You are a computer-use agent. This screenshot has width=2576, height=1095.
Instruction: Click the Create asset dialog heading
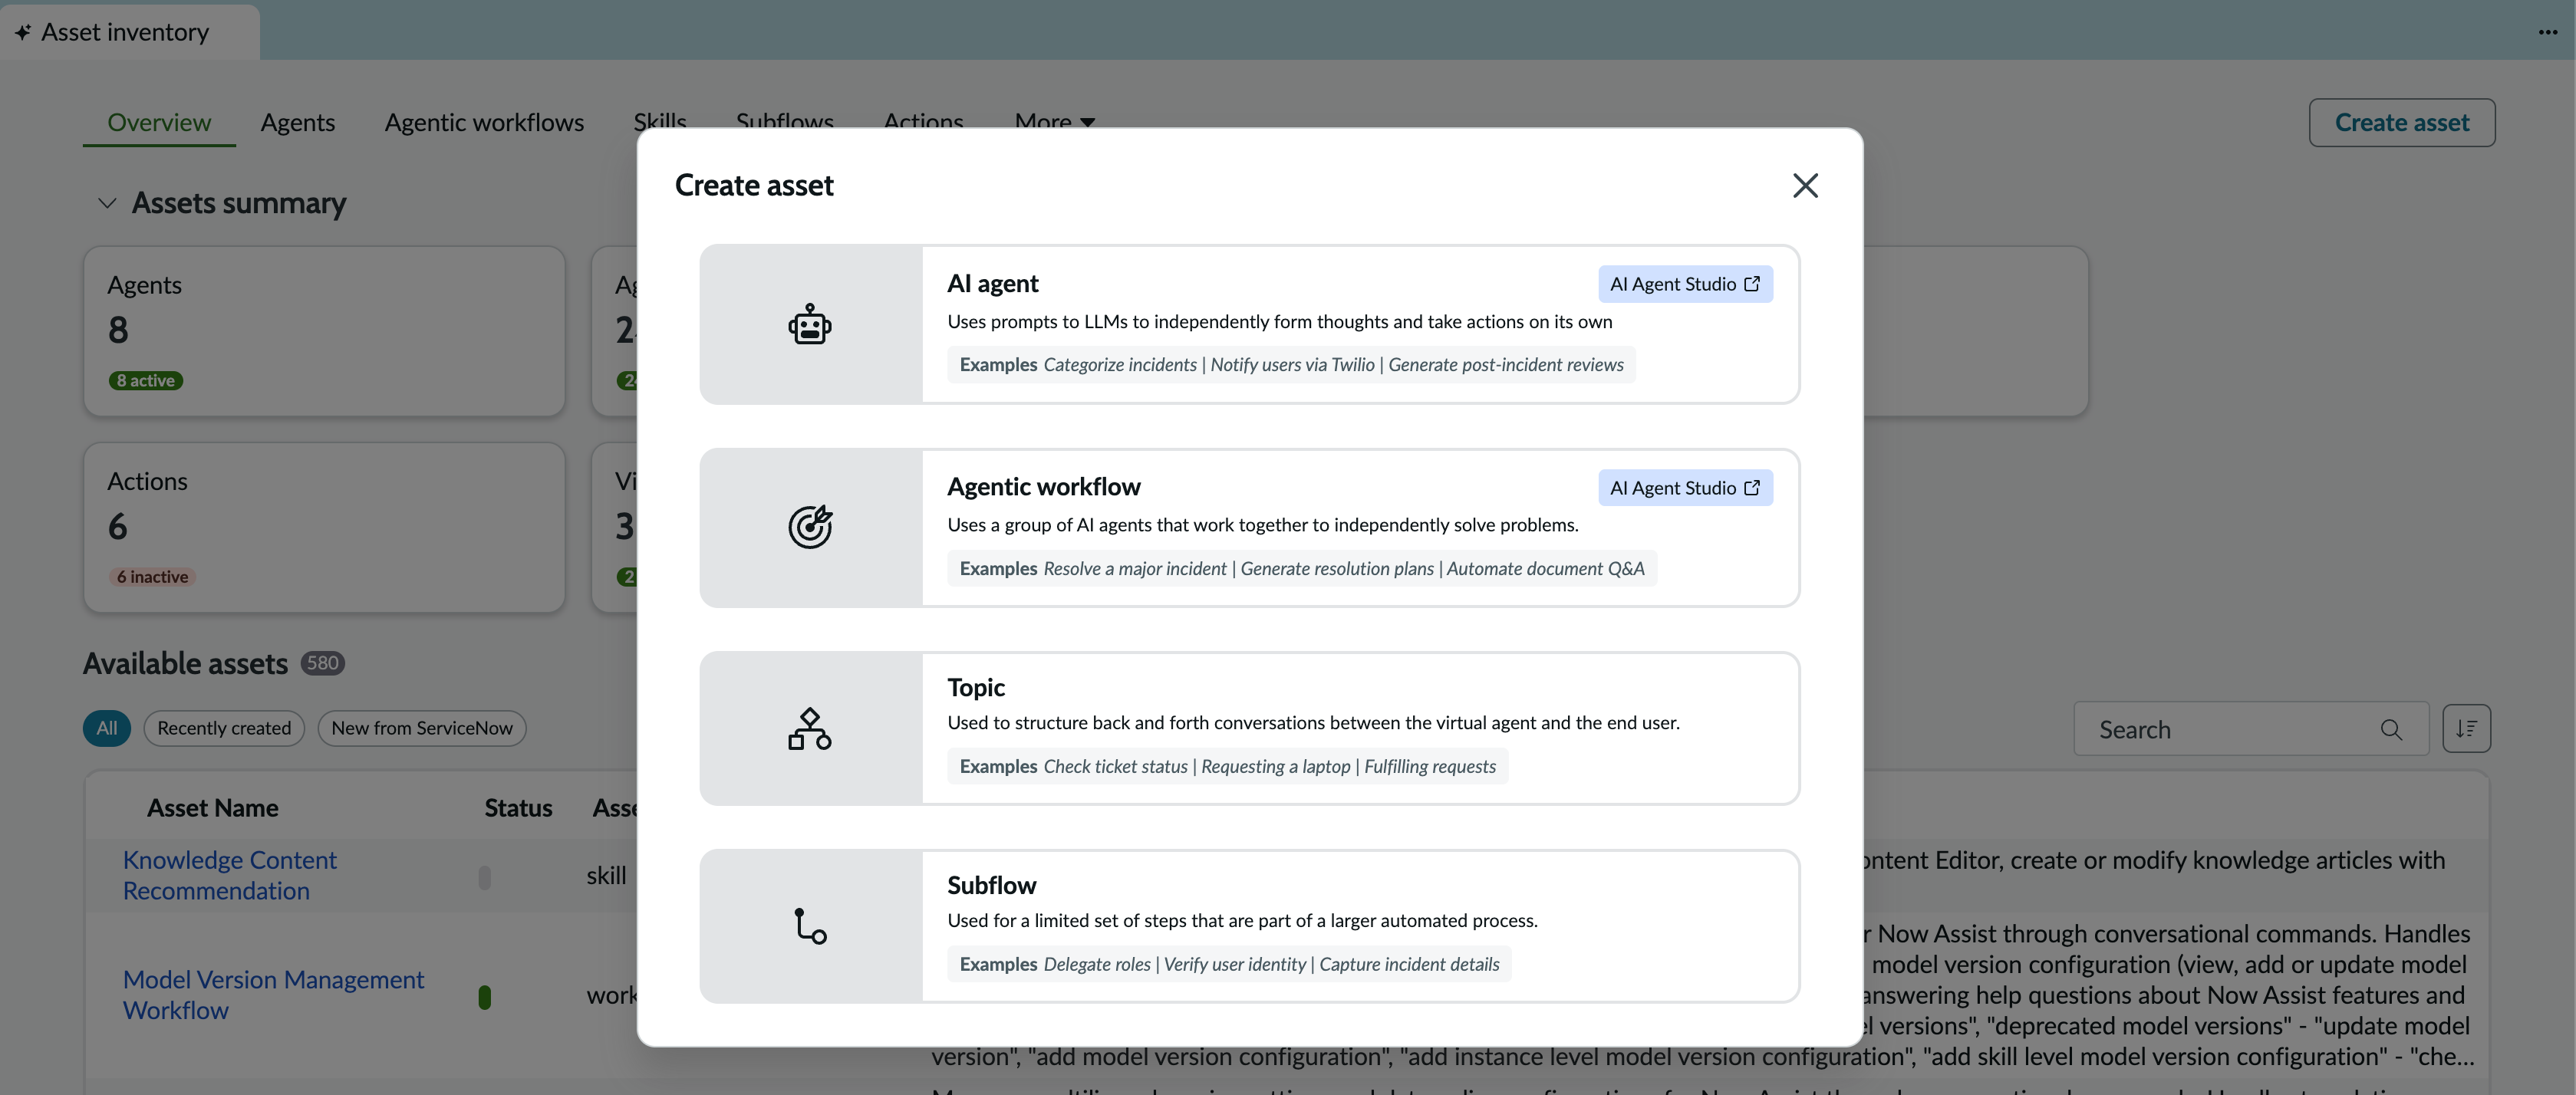(754, 185)
